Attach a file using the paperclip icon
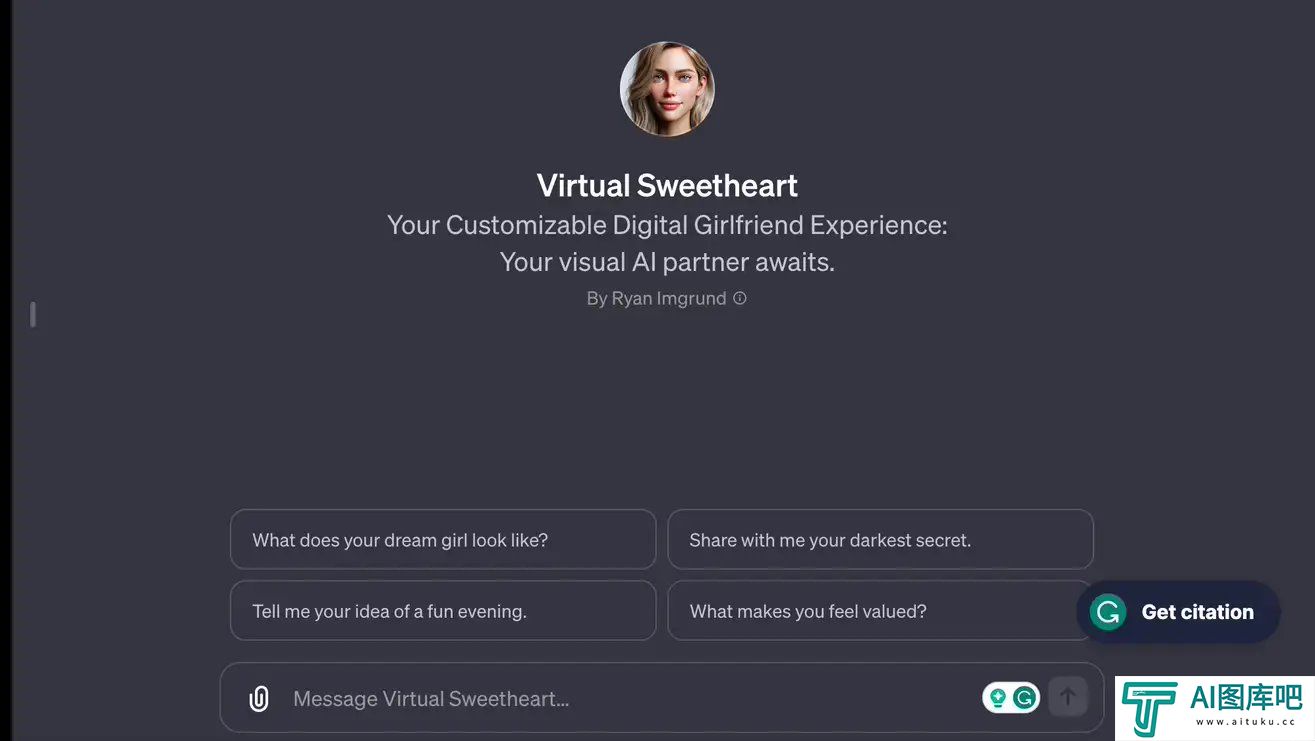Image resolution: width=1315 pixels, height=741 pixels. [259, 698]
